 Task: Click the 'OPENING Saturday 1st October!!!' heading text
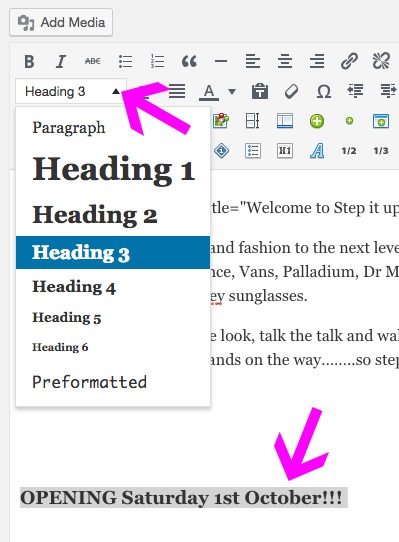[x=181, y=498]
